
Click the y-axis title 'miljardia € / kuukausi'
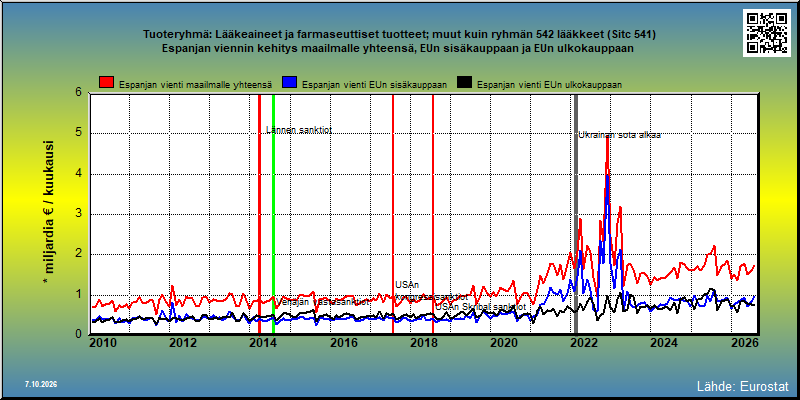click(x=49, y=213)
